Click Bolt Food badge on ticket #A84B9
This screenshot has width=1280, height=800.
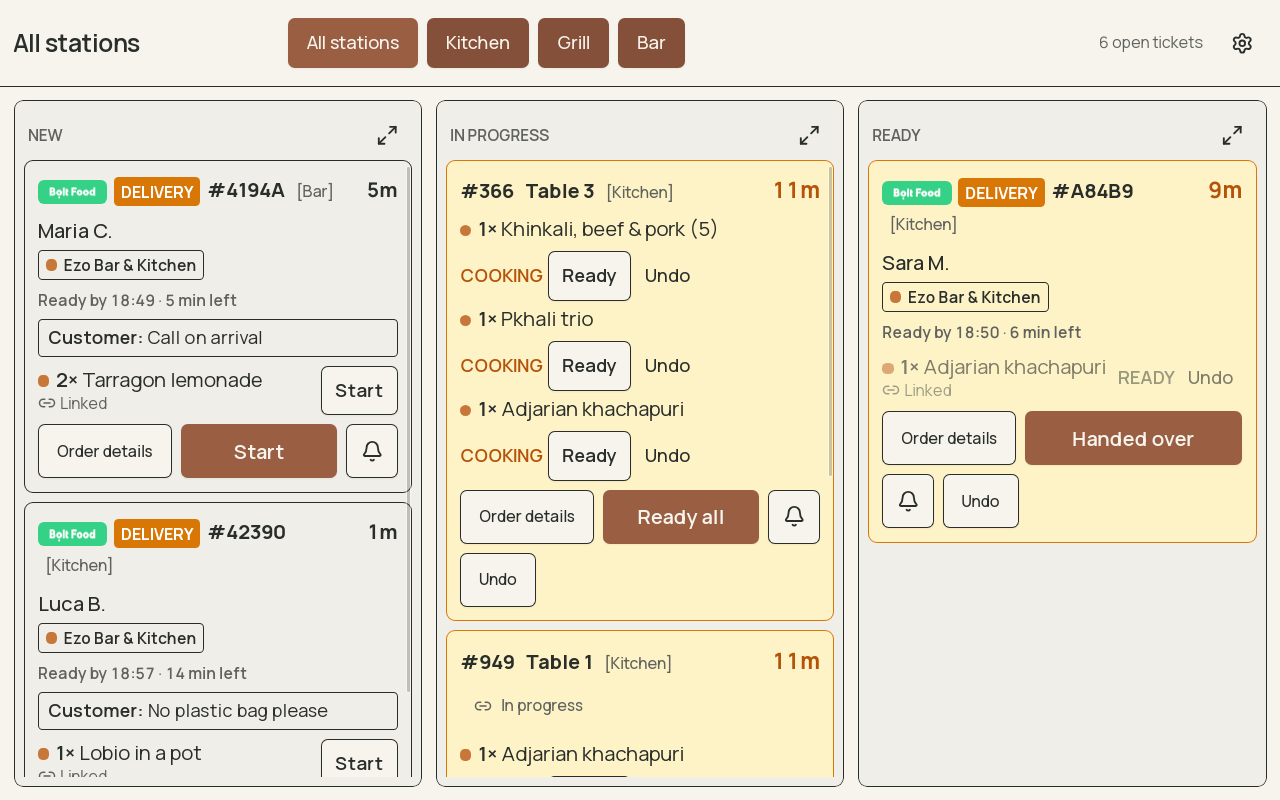click(916, 193)
